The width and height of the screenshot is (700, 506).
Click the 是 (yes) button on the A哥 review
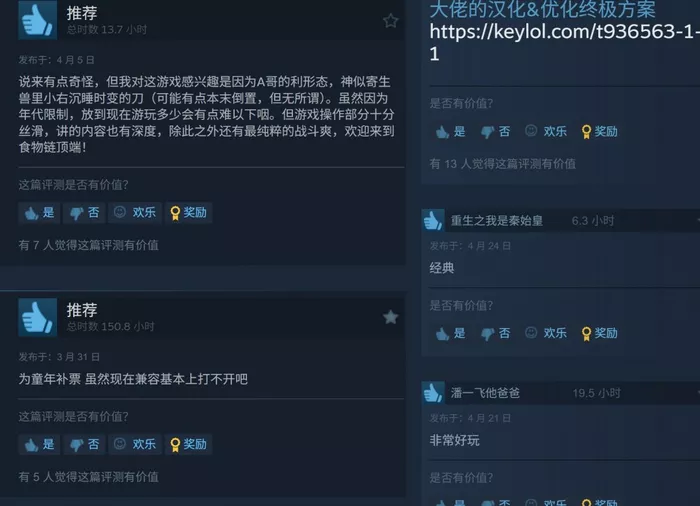(39, 213)
